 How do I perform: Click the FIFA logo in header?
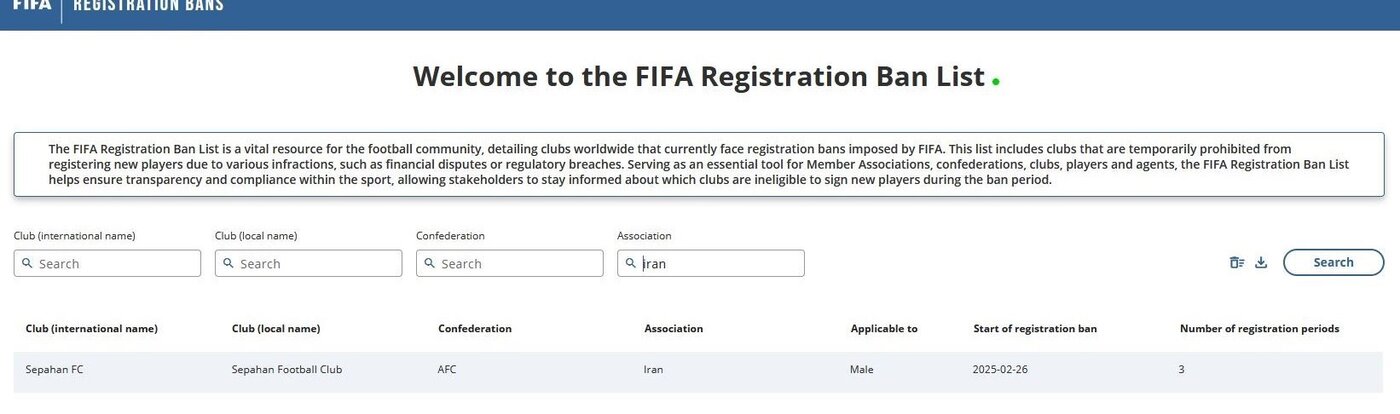[31, 5]
